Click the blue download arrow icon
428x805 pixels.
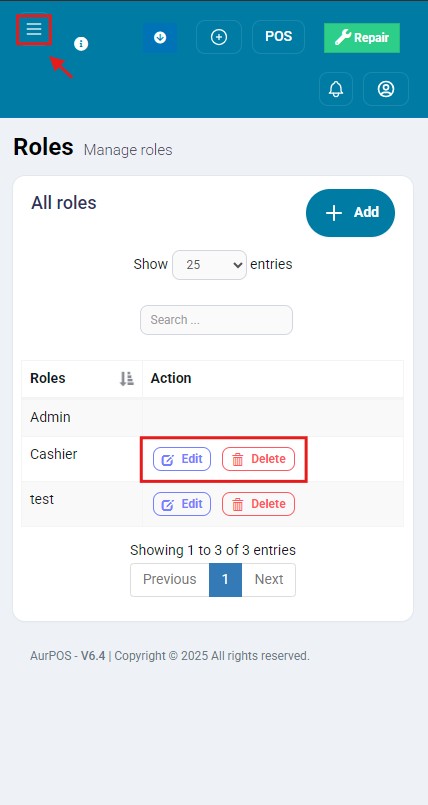(160, 37)
